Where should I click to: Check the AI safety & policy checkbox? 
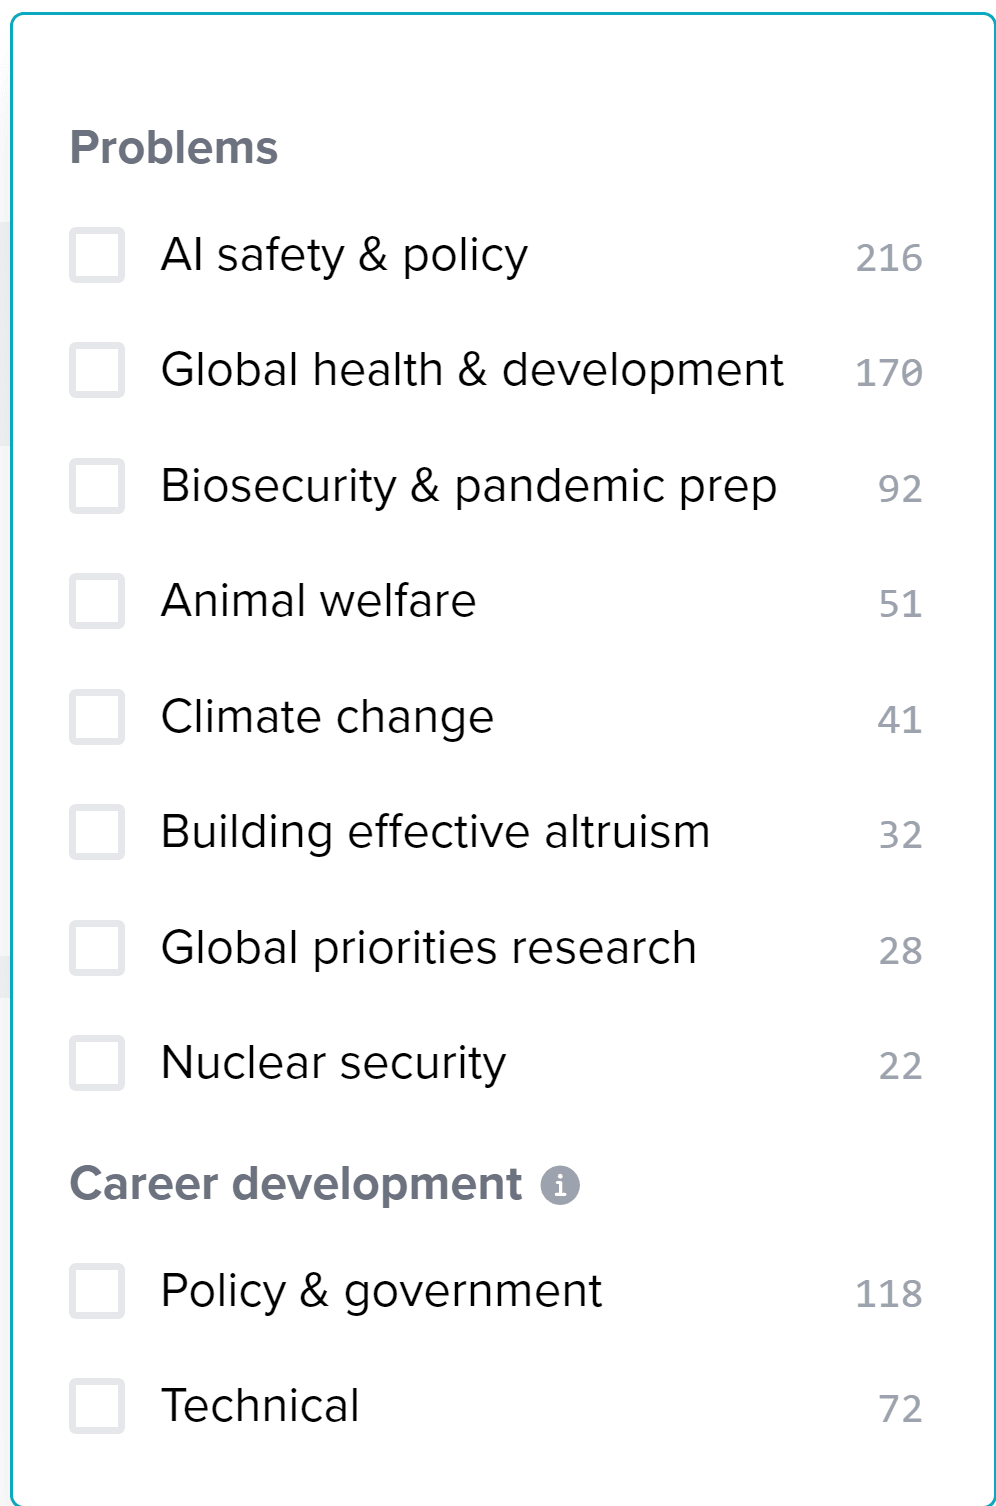click(97, 255)
